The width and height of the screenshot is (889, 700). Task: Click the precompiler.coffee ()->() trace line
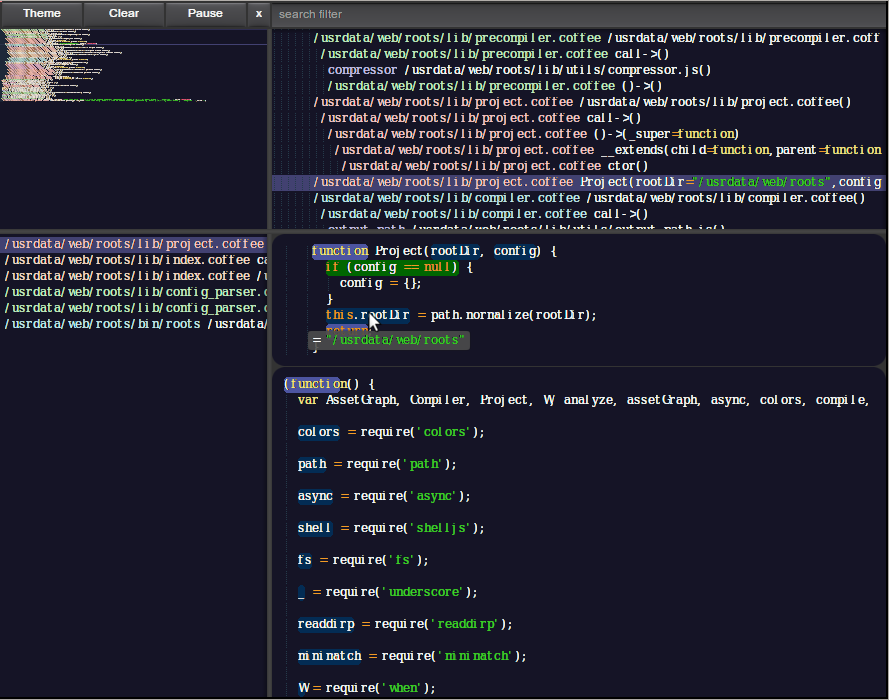point(494,86)
